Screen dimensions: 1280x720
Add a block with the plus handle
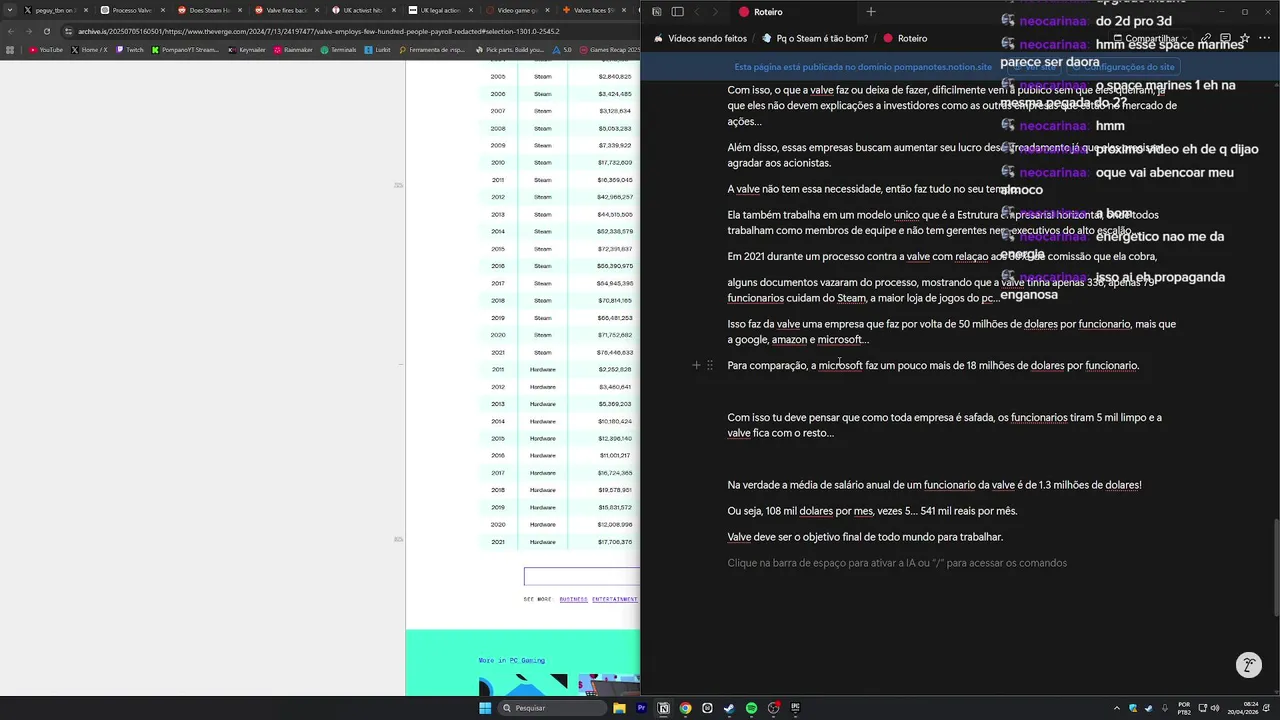point(696,366)
